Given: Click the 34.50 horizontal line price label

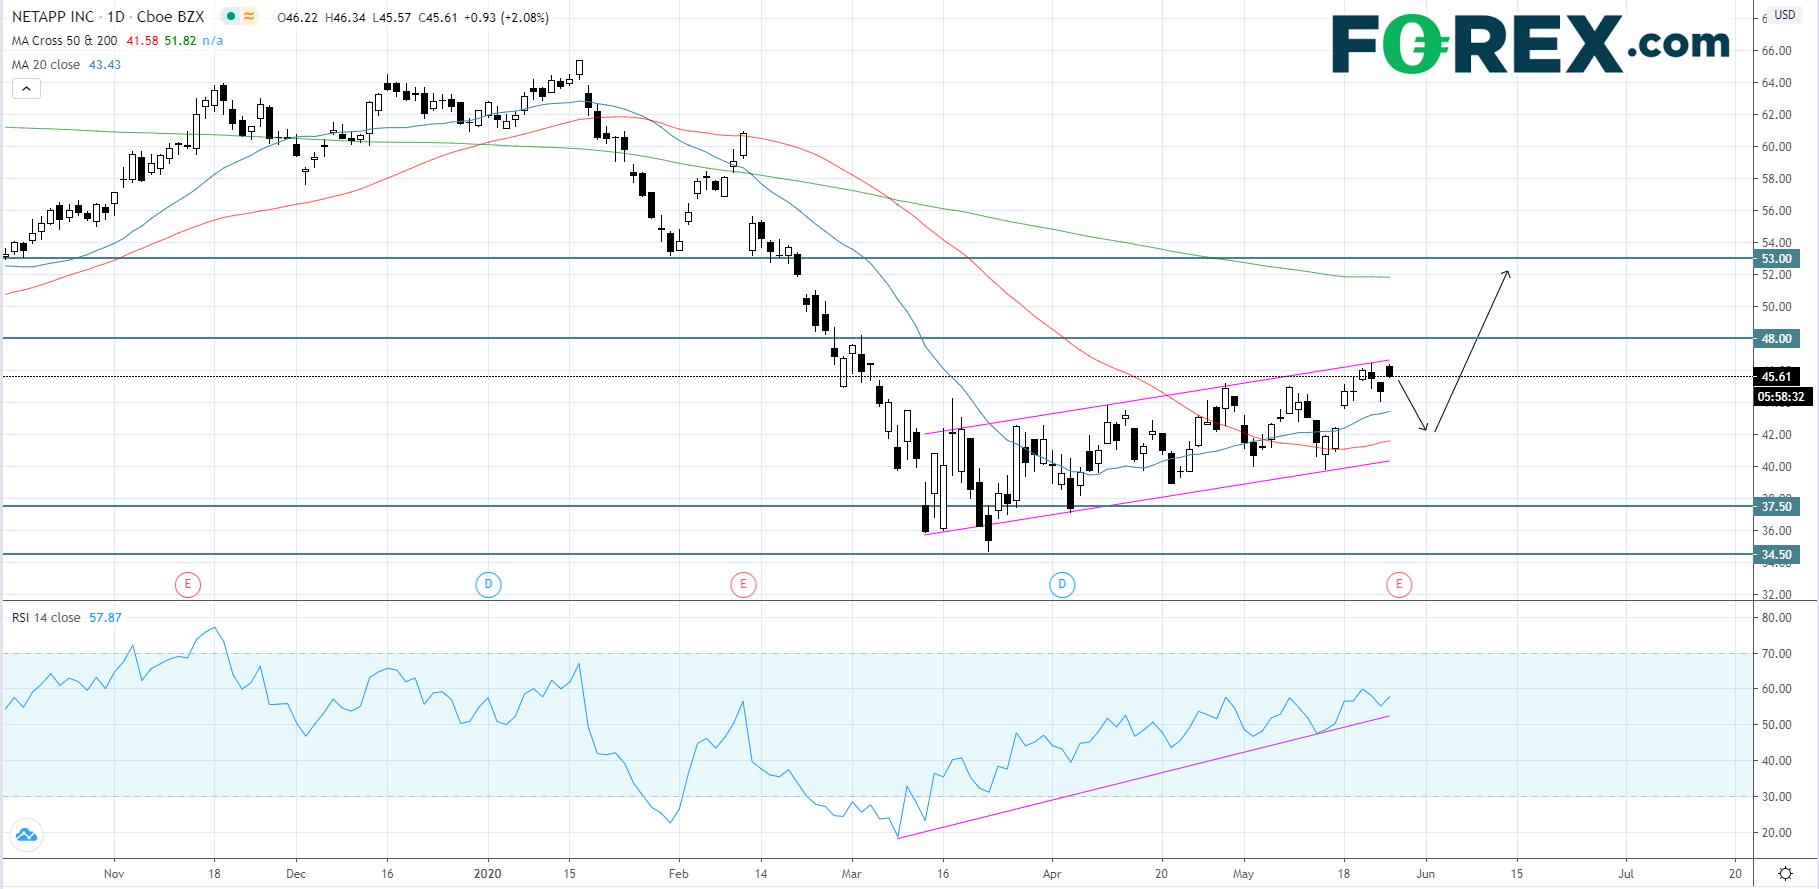Looking at the screenshot, I should tap(1777, 555).
